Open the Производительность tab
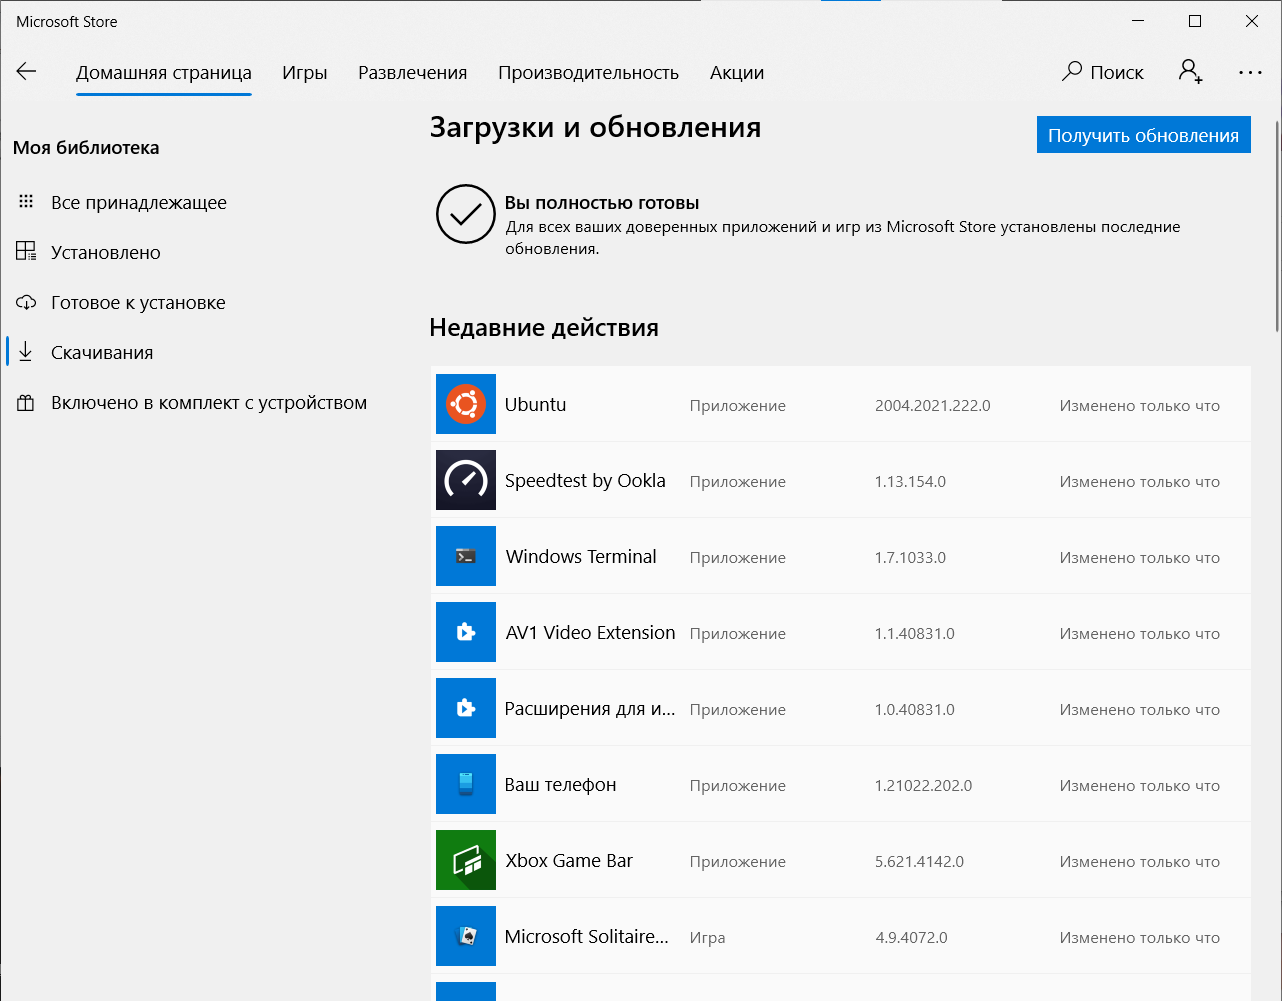The height and width of the screenshot is (1001, 1282). pos(589,72)
